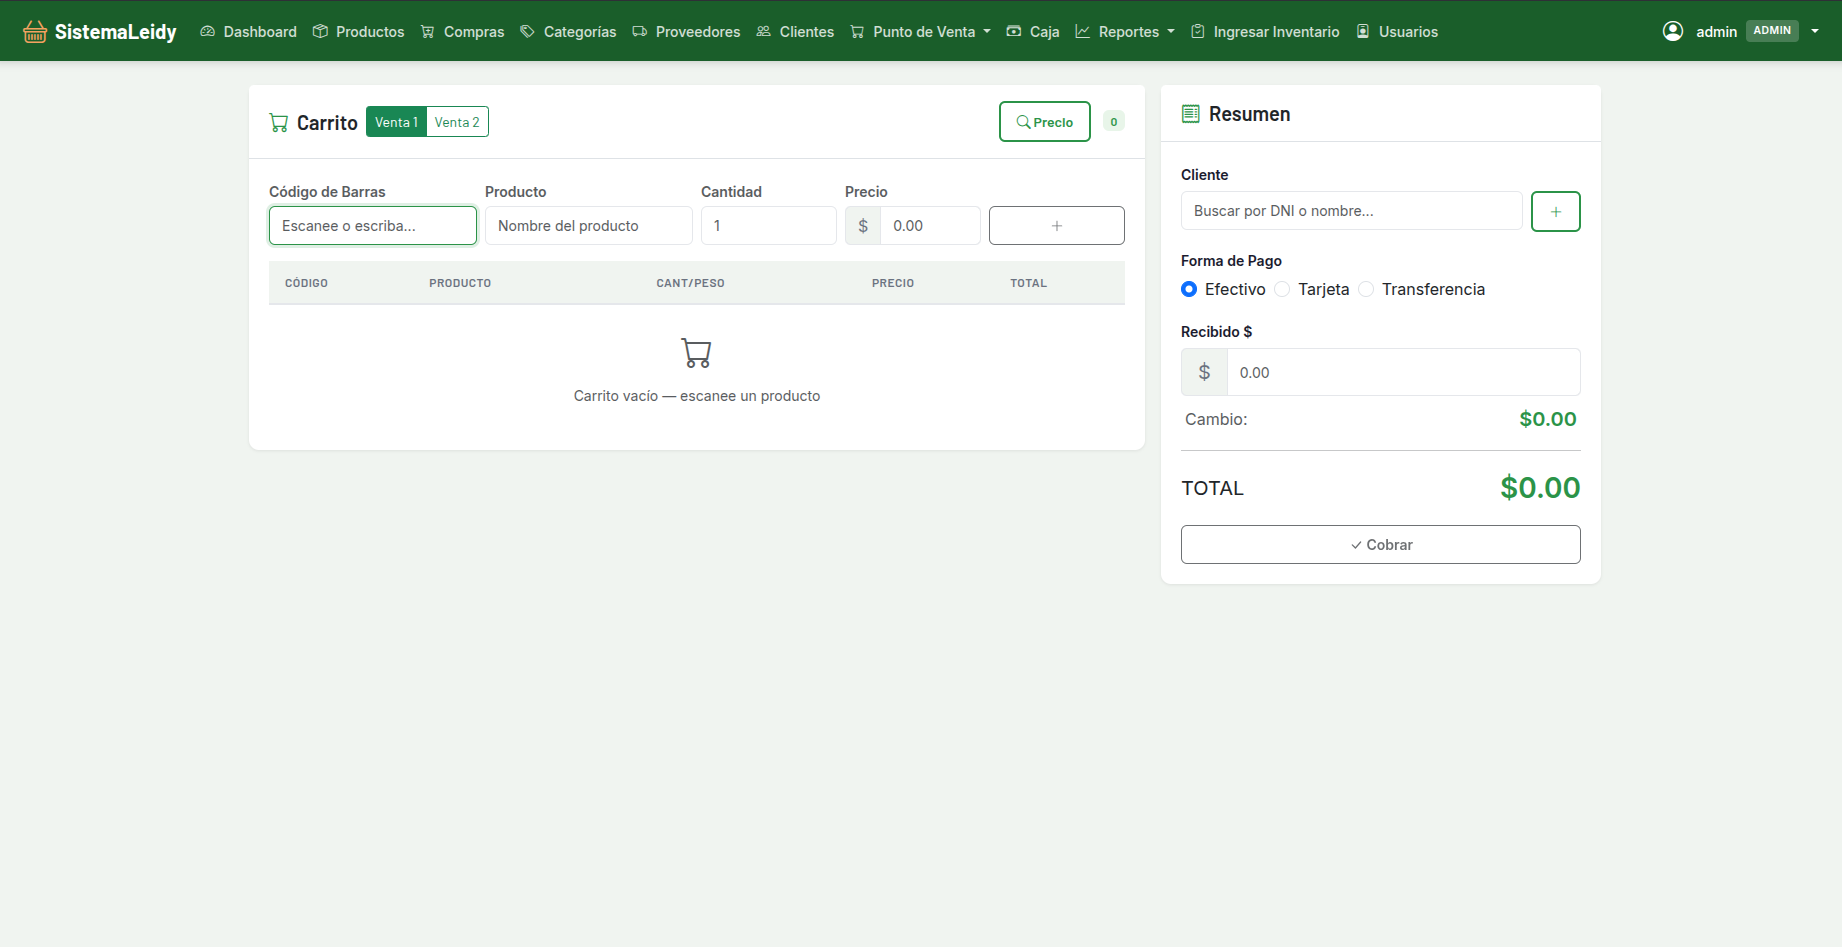Open the admin account dropdown arrow
This screenshot has height=947, width=1842.
(1814, 31)
